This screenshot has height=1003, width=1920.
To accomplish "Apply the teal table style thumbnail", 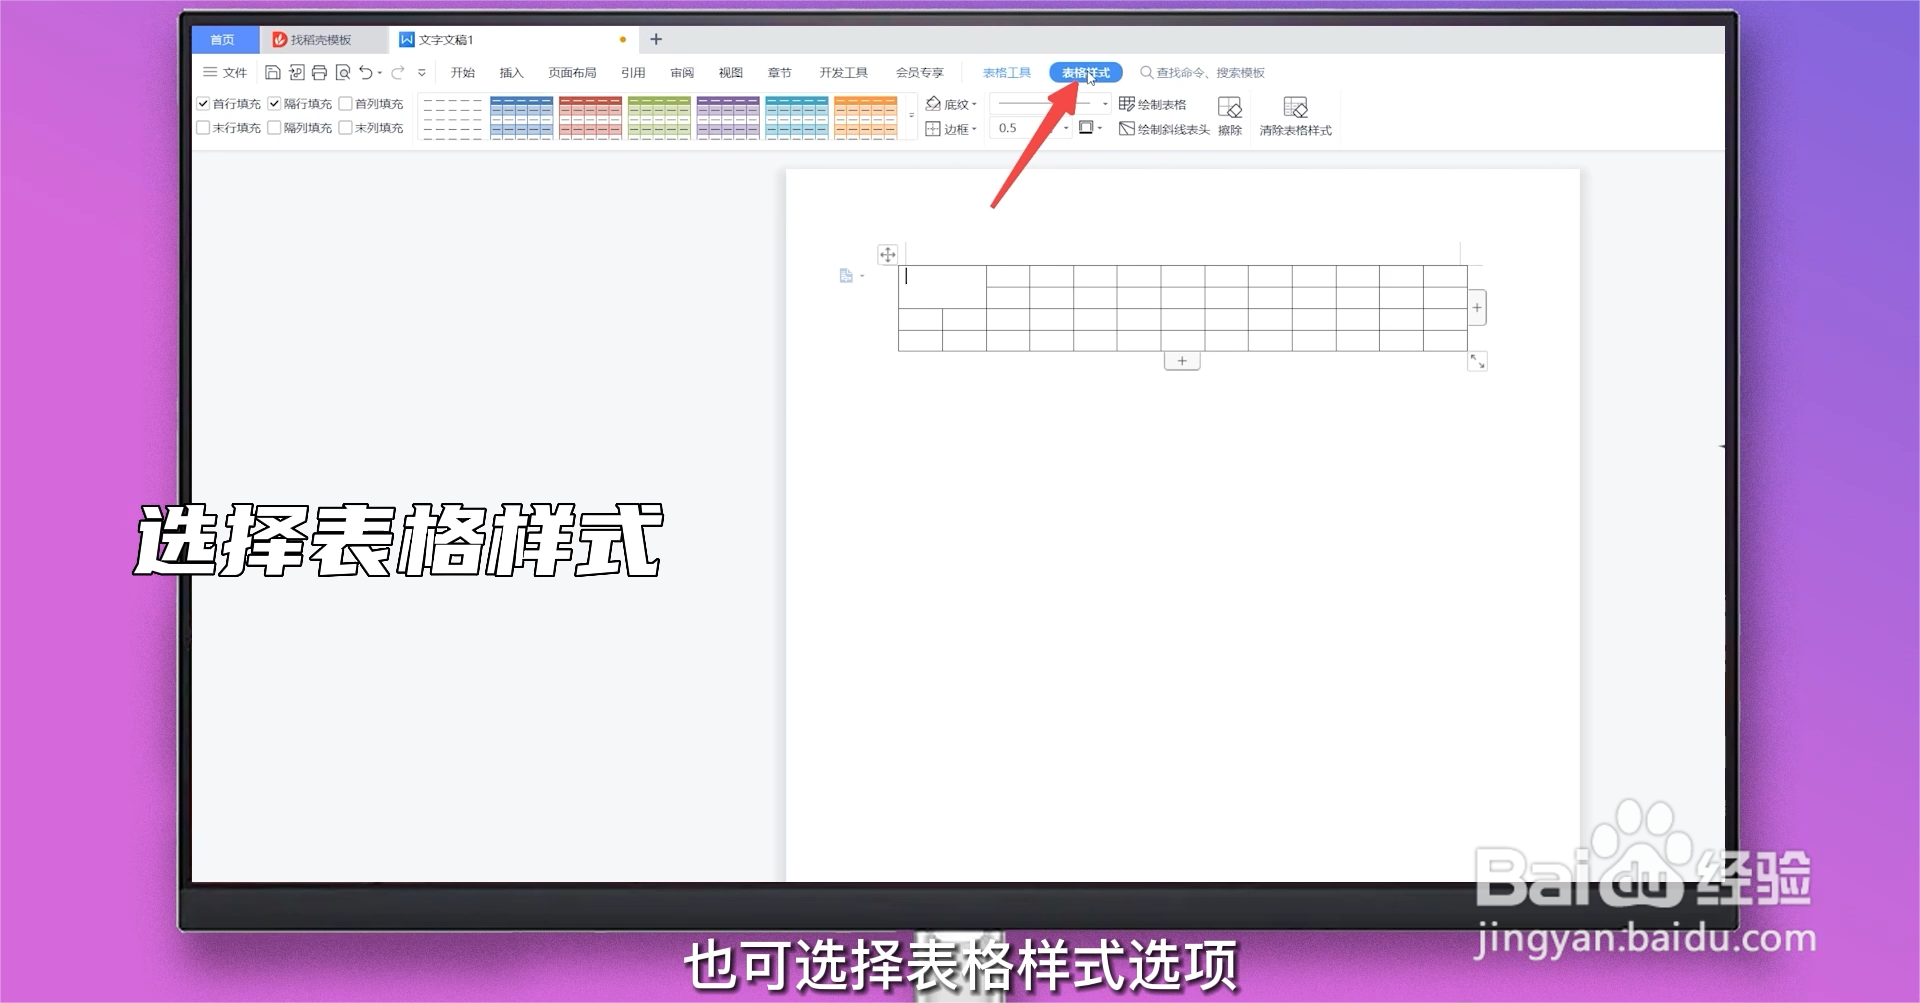I will 797,117.
